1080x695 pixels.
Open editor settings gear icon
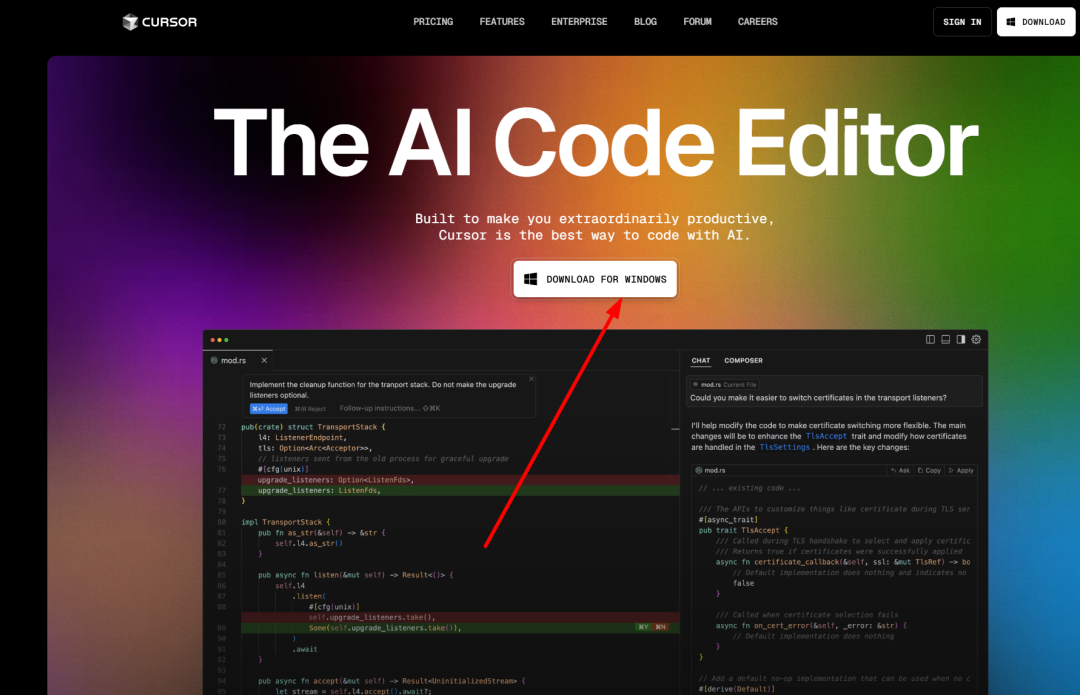976,340
